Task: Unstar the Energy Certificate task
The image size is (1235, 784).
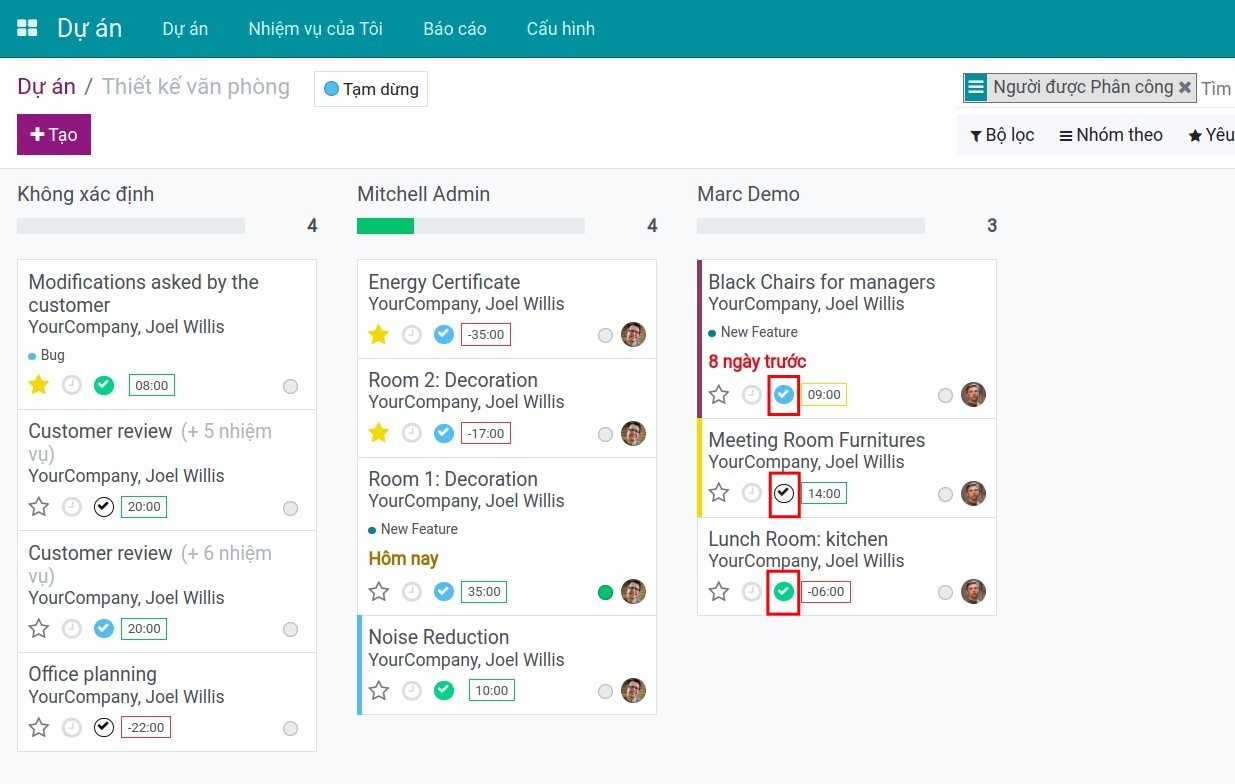Action: [x=378, y=335]
